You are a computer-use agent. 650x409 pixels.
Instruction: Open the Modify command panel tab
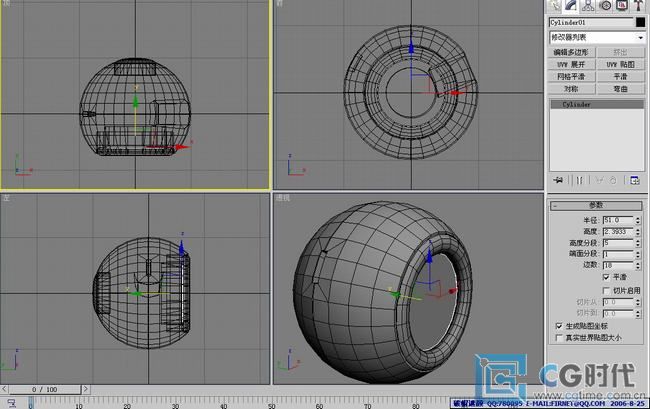(x=571, y=6)
